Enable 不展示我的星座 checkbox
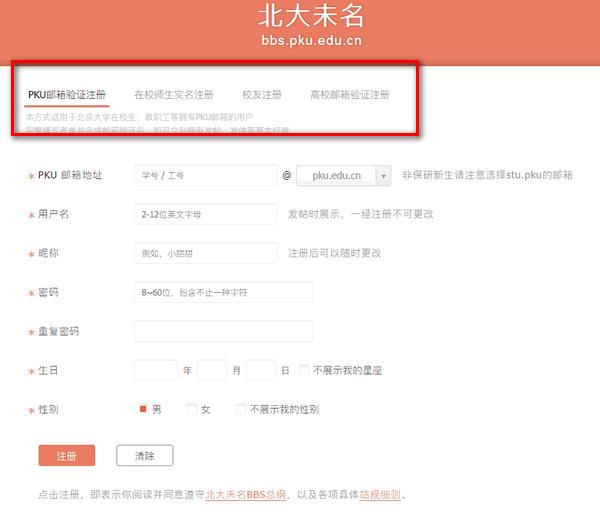Screen dimensions: 600x528 pyautogui.click(x=304, y=370)
